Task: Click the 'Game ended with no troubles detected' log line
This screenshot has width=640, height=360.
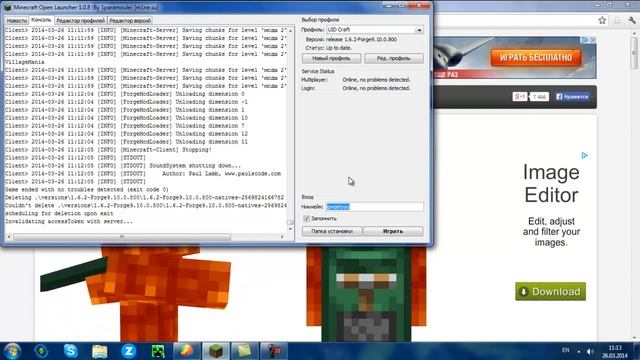Action: [87, 190]
